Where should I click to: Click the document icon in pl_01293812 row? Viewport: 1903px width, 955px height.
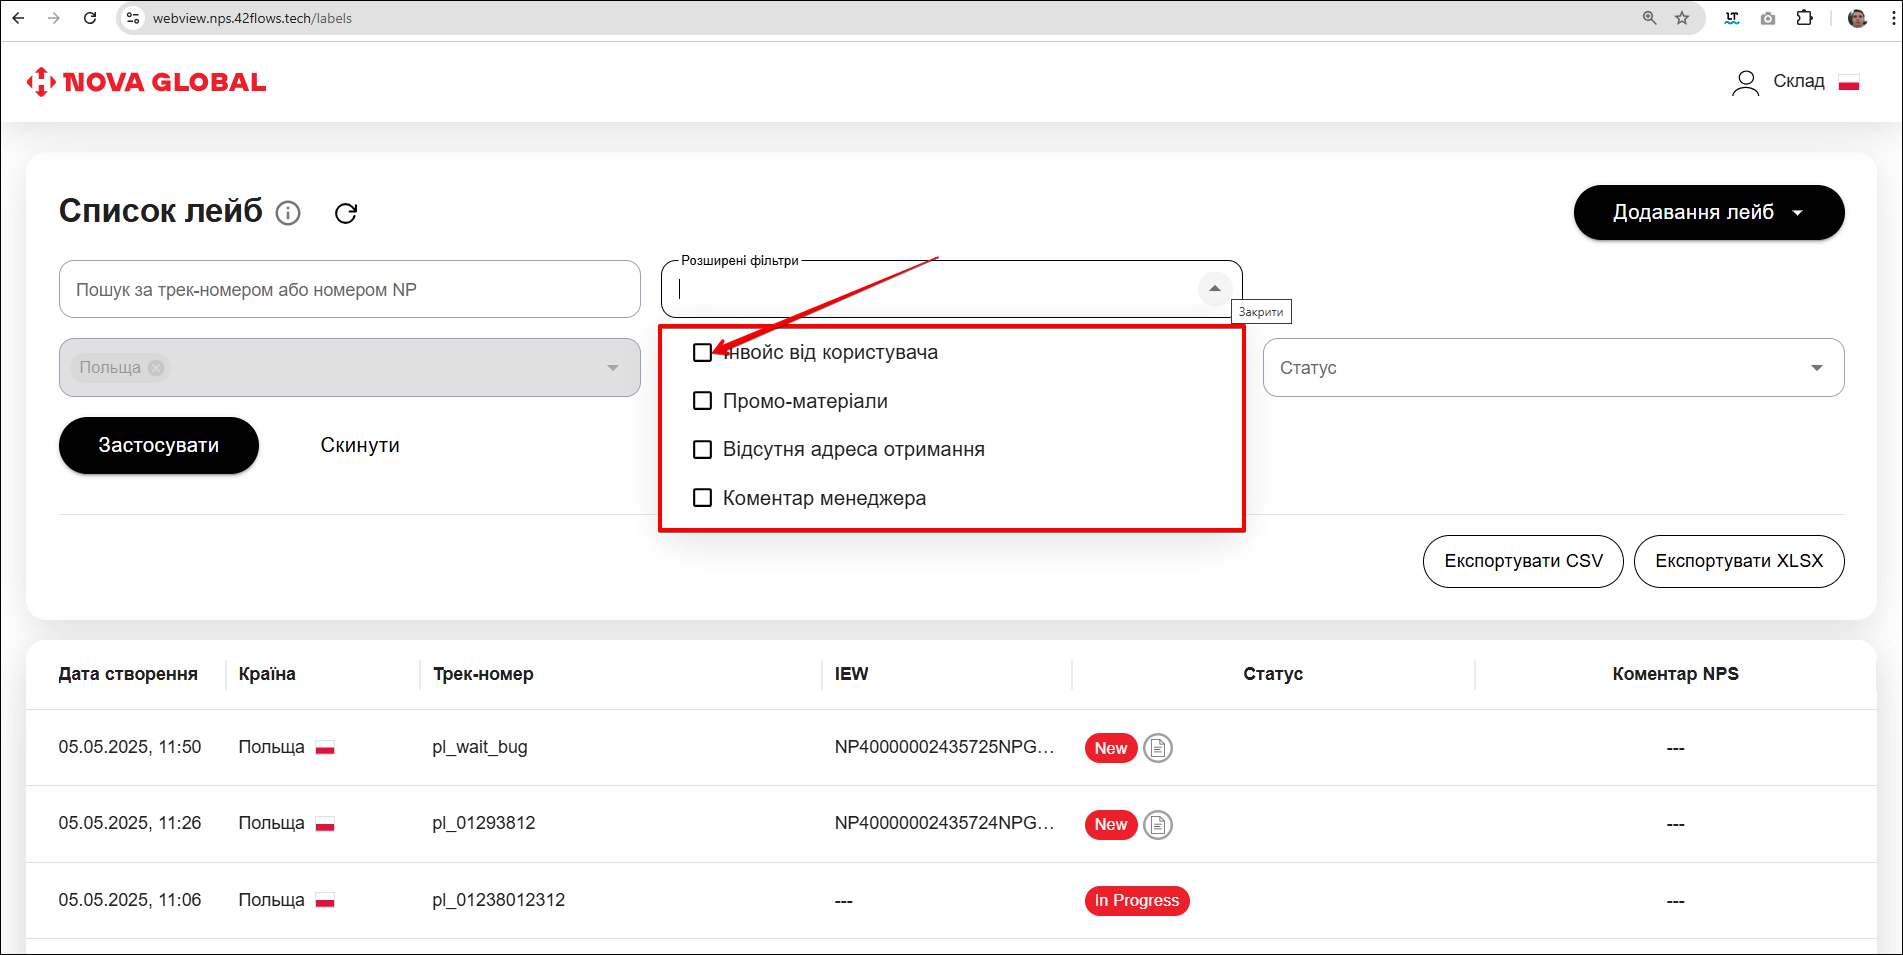1157,825
